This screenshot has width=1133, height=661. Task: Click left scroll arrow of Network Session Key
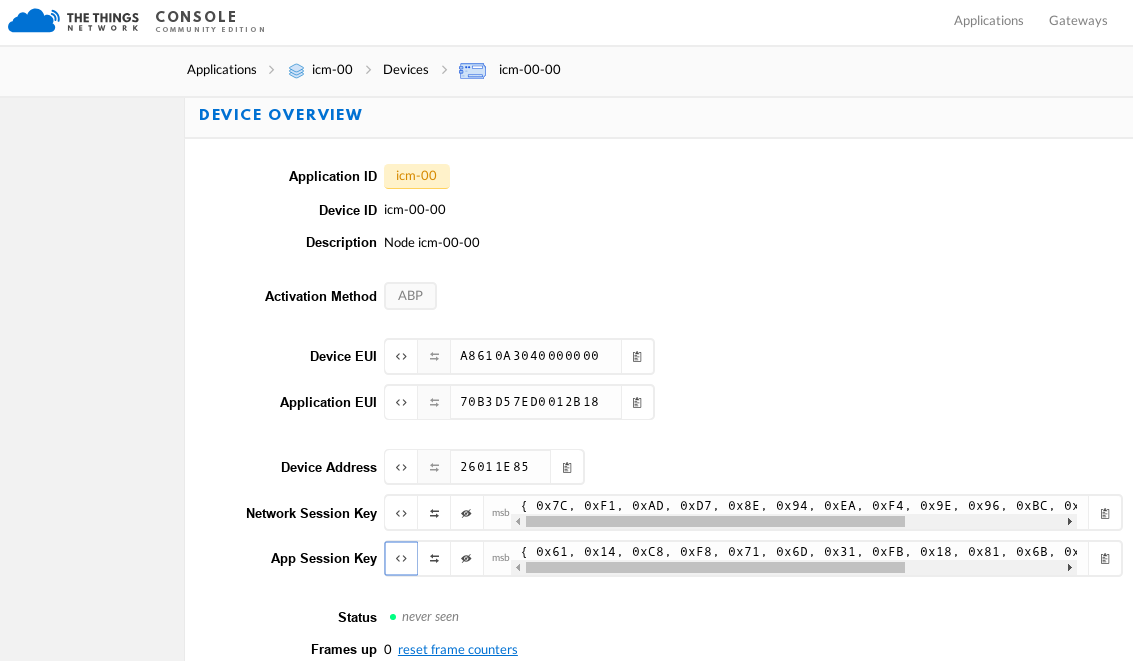click(518, 522)
